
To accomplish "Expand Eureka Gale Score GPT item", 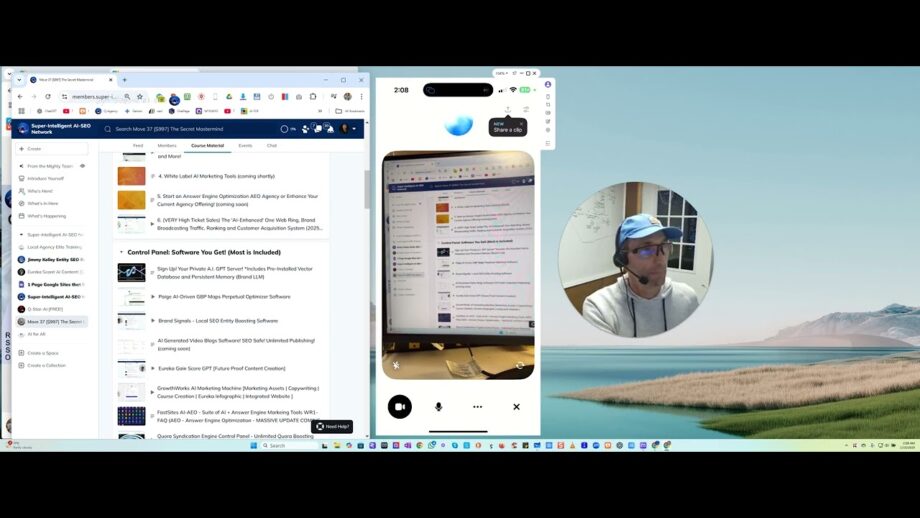I will [153, 368].
